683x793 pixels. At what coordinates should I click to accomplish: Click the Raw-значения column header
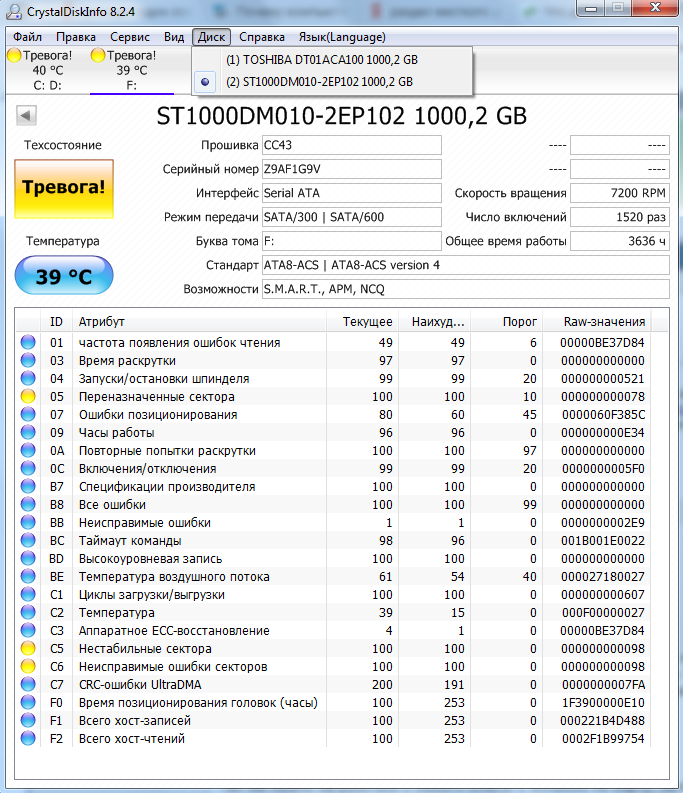pyautogui.click(x=604, y=322)
